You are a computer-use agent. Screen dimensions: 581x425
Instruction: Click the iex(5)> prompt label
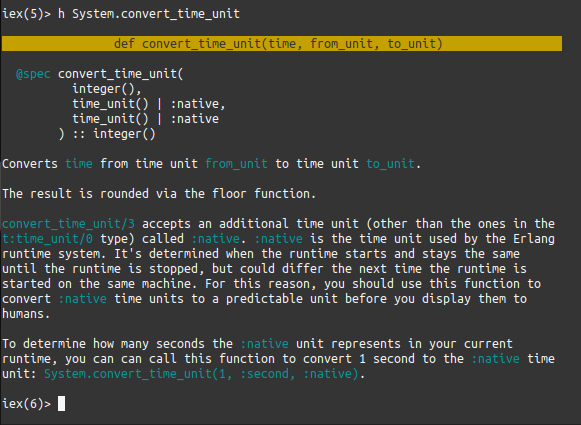pos(26,14)
